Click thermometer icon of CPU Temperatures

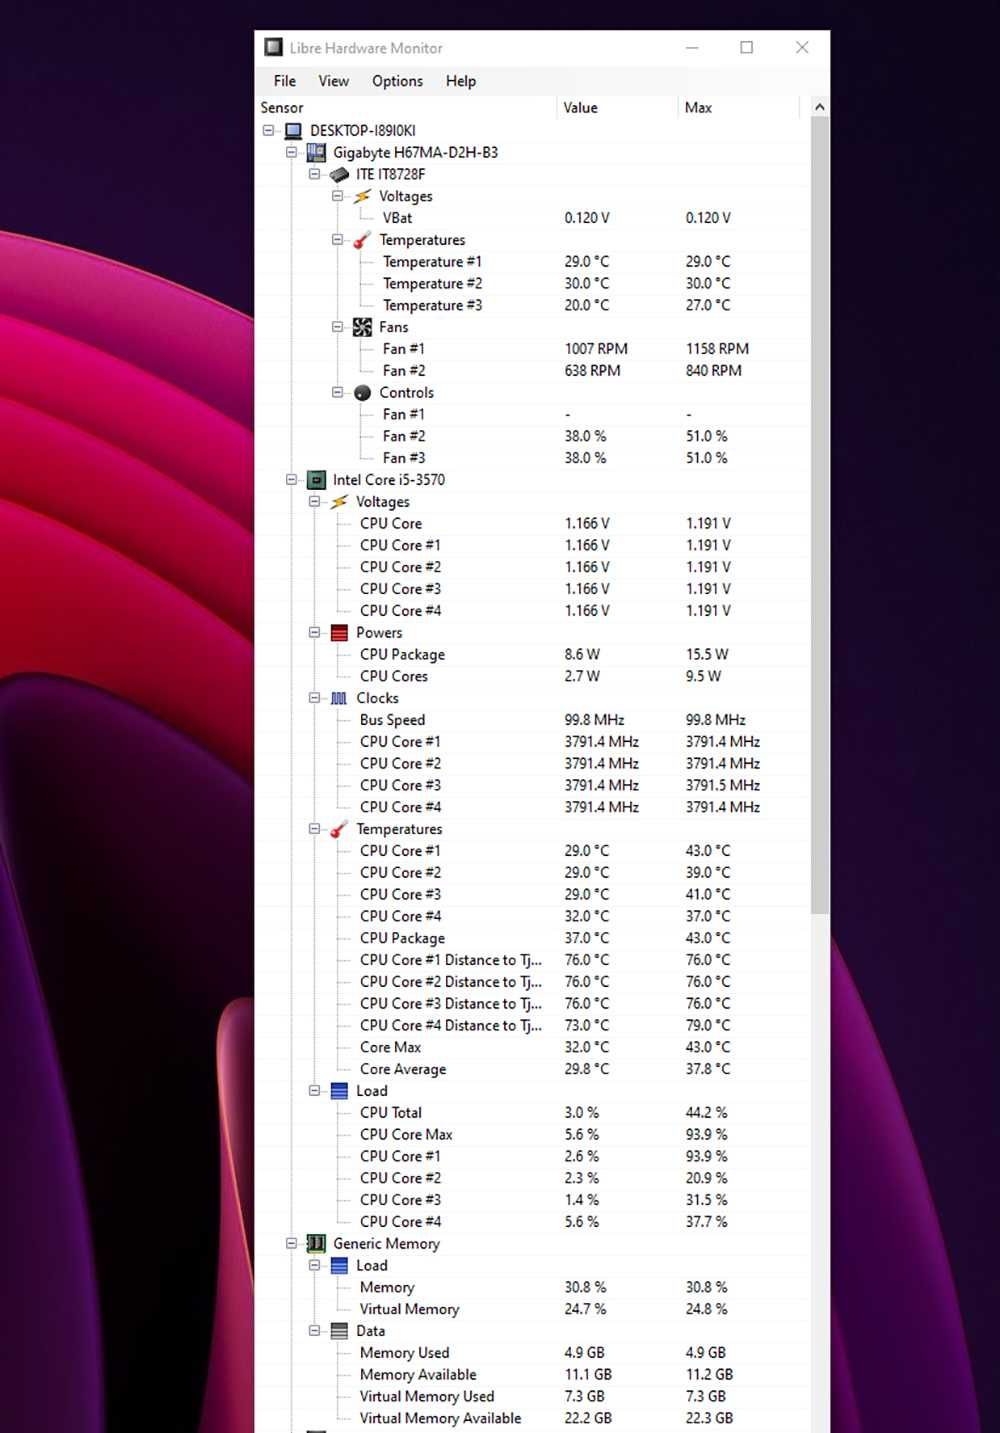tap(339, 829)
